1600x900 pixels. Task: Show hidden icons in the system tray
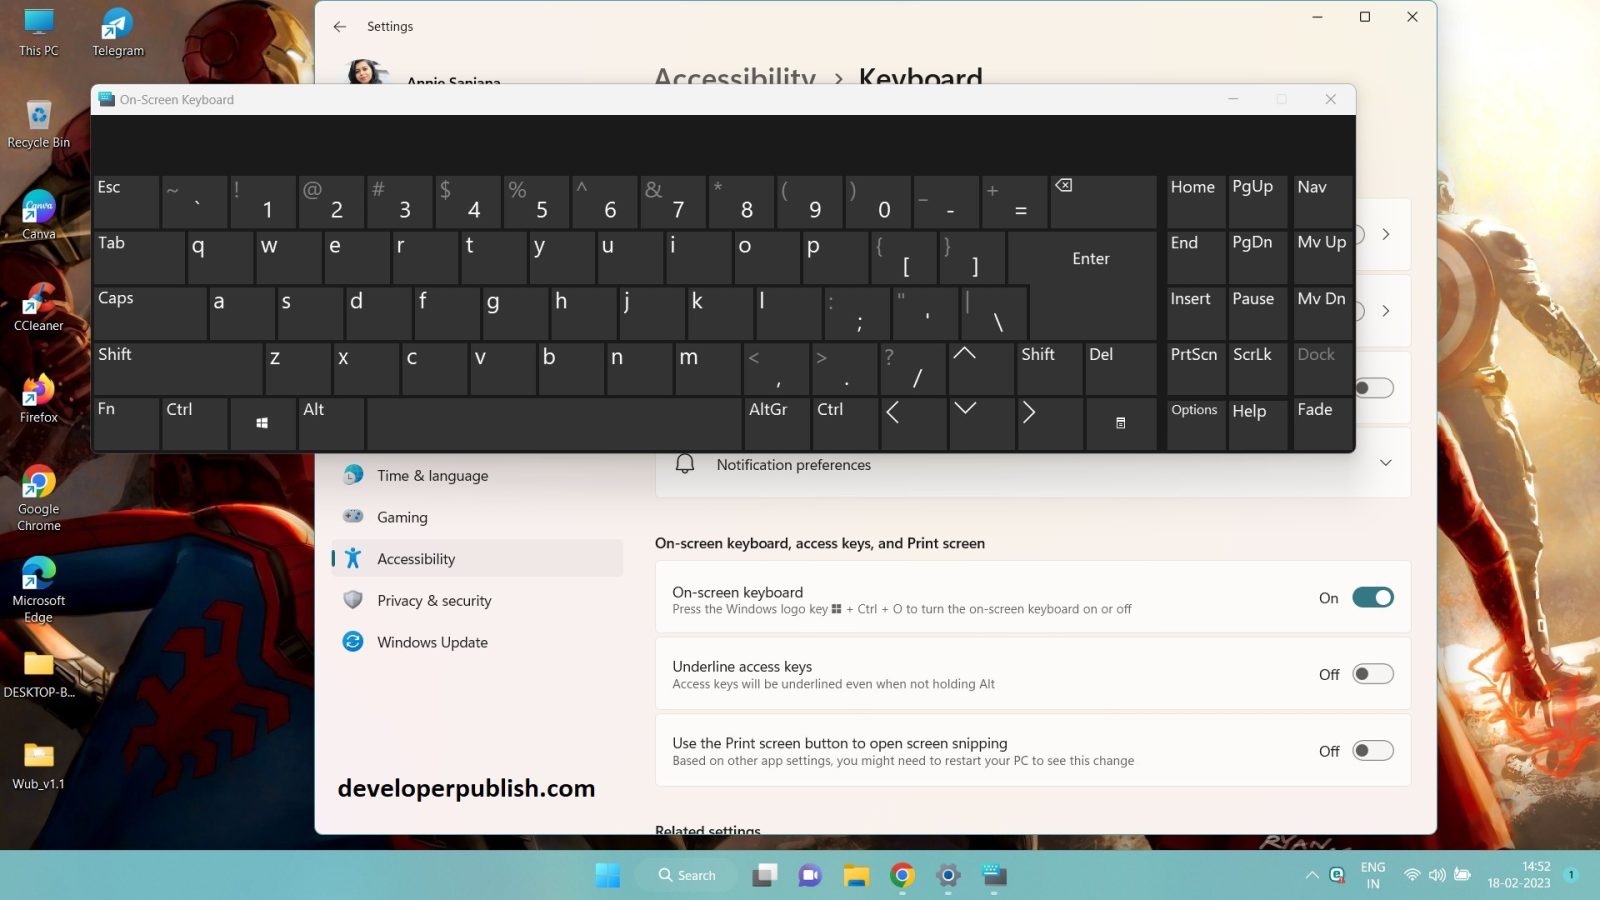click(x=1313, y=874)
